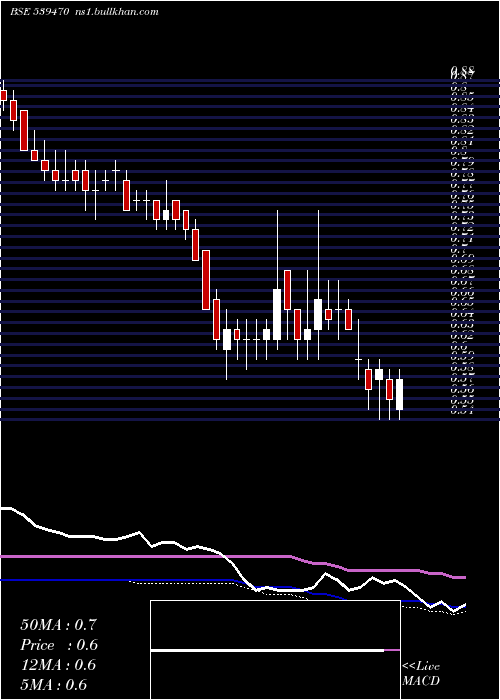Select the 5MA : 0.6 readout

[54, 685]
